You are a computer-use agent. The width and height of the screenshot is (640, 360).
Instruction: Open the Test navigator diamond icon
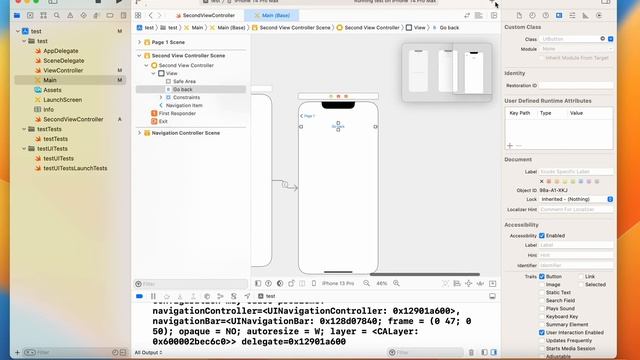click(83, 16)
